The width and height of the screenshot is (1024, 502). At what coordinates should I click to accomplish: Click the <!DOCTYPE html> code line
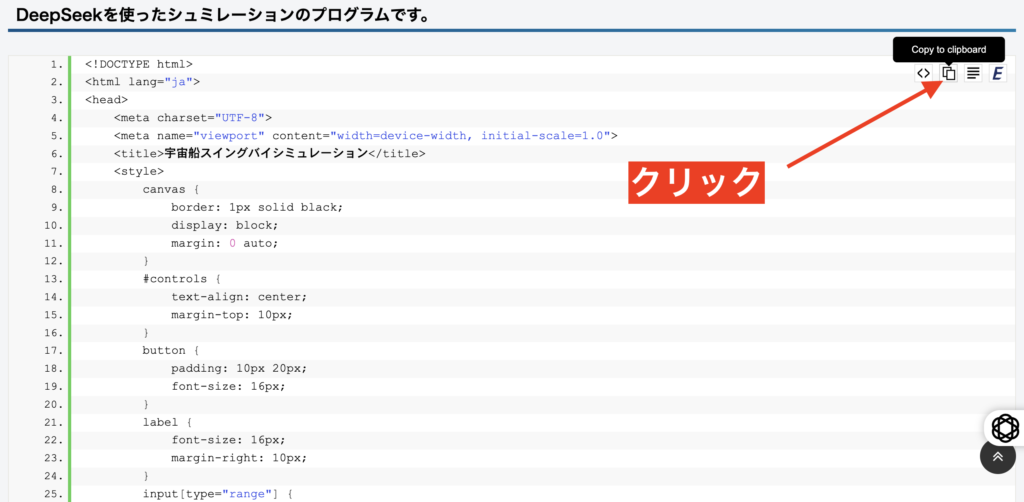[139, 64]
